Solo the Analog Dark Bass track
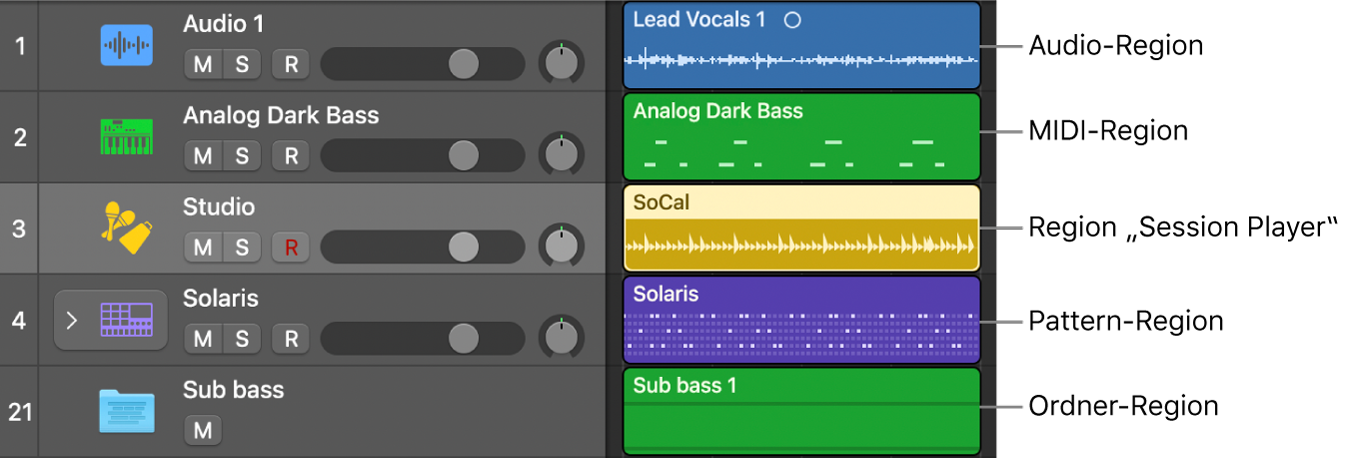 [242, 156]
